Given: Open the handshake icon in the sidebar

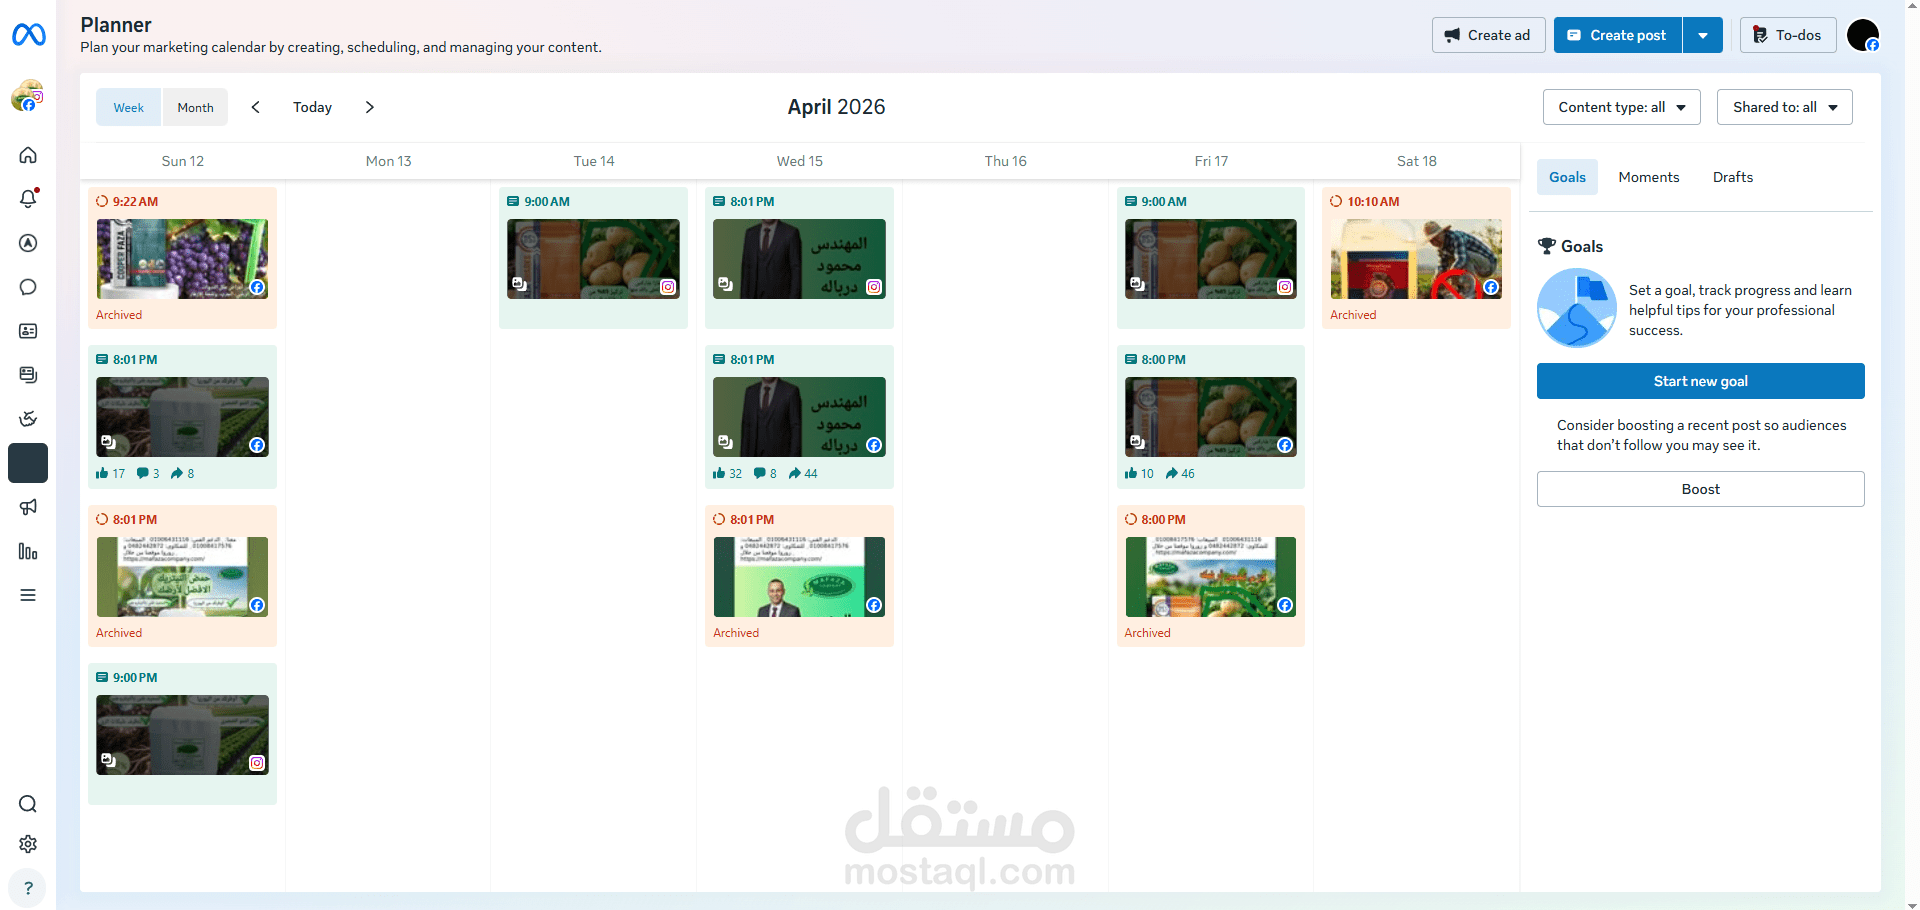Looking at the screenshot, I should 28,419.
